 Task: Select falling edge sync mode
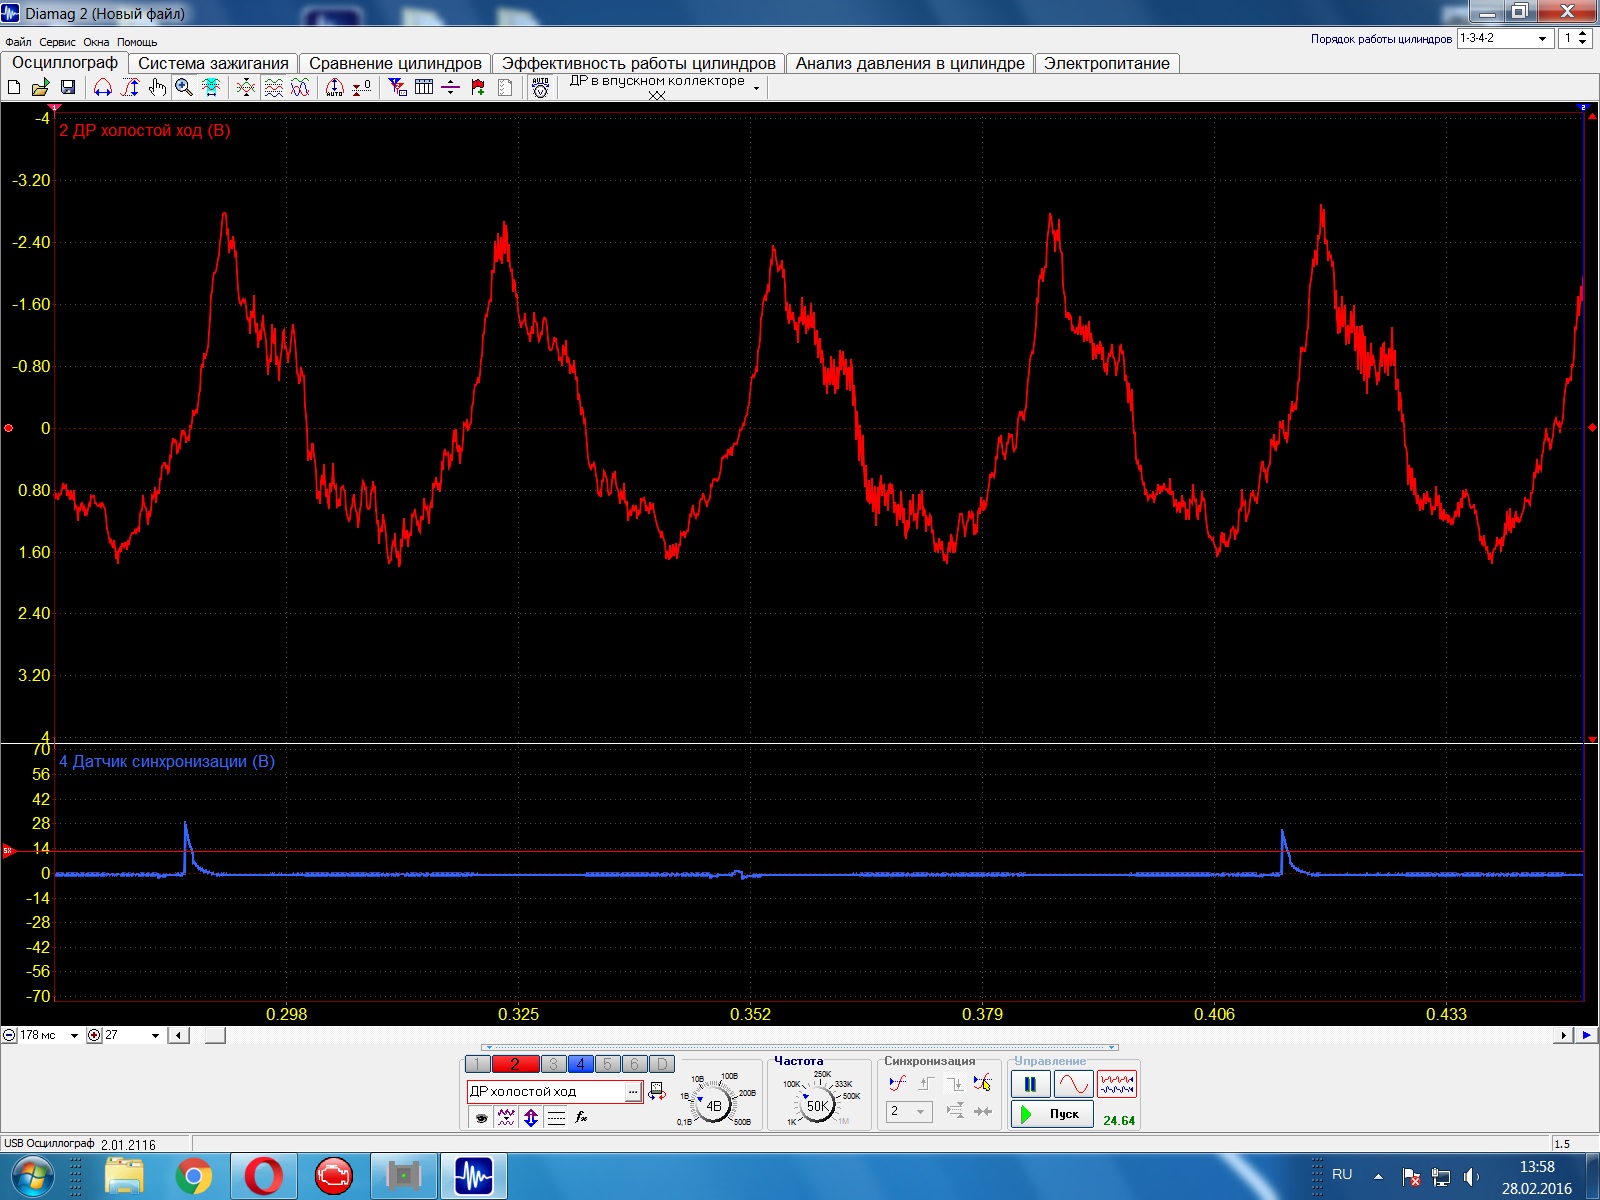(x=955, y=1083)
